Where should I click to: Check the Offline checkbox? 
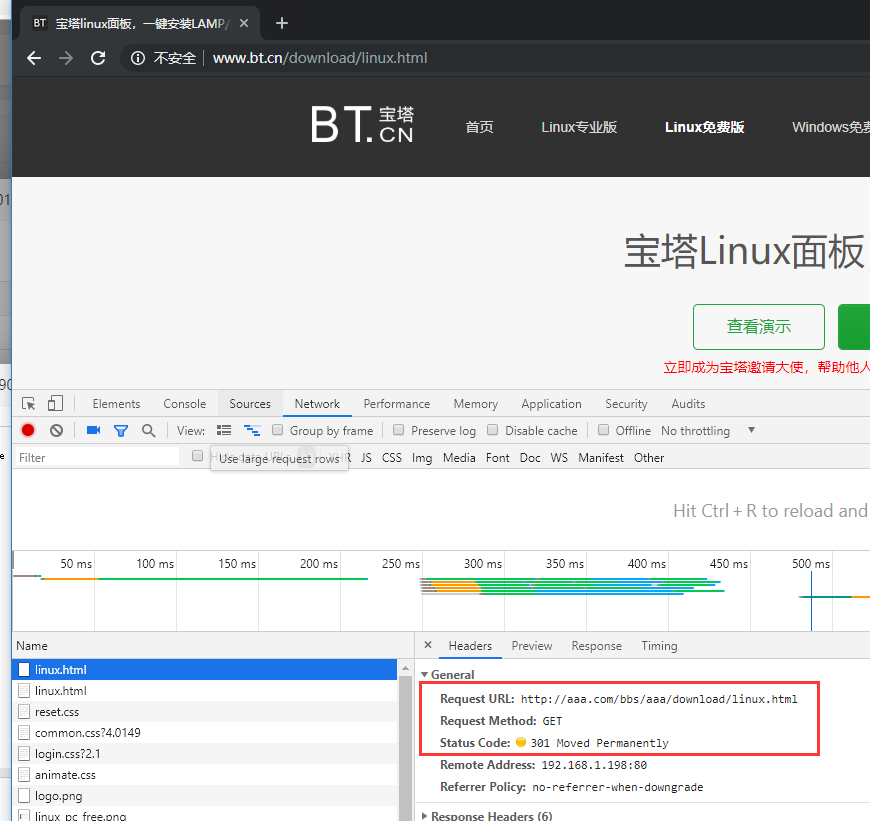pos(604,430)
